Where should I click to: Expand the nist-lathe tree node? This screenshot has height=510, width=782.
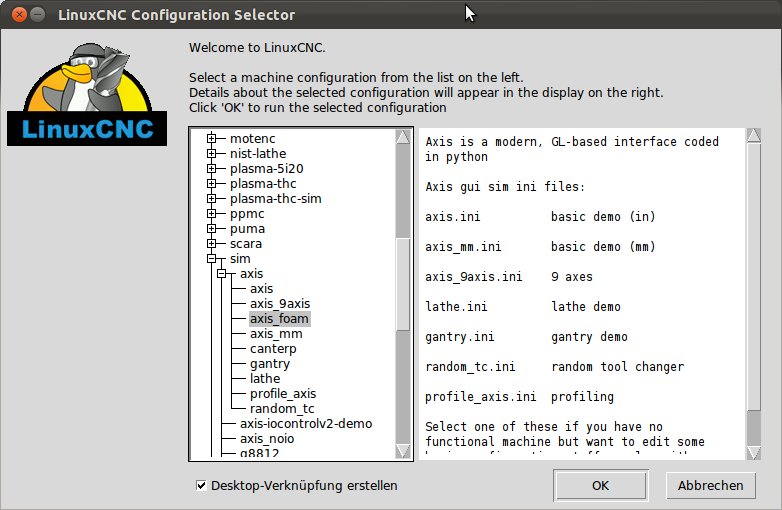[x=211, y=154]
